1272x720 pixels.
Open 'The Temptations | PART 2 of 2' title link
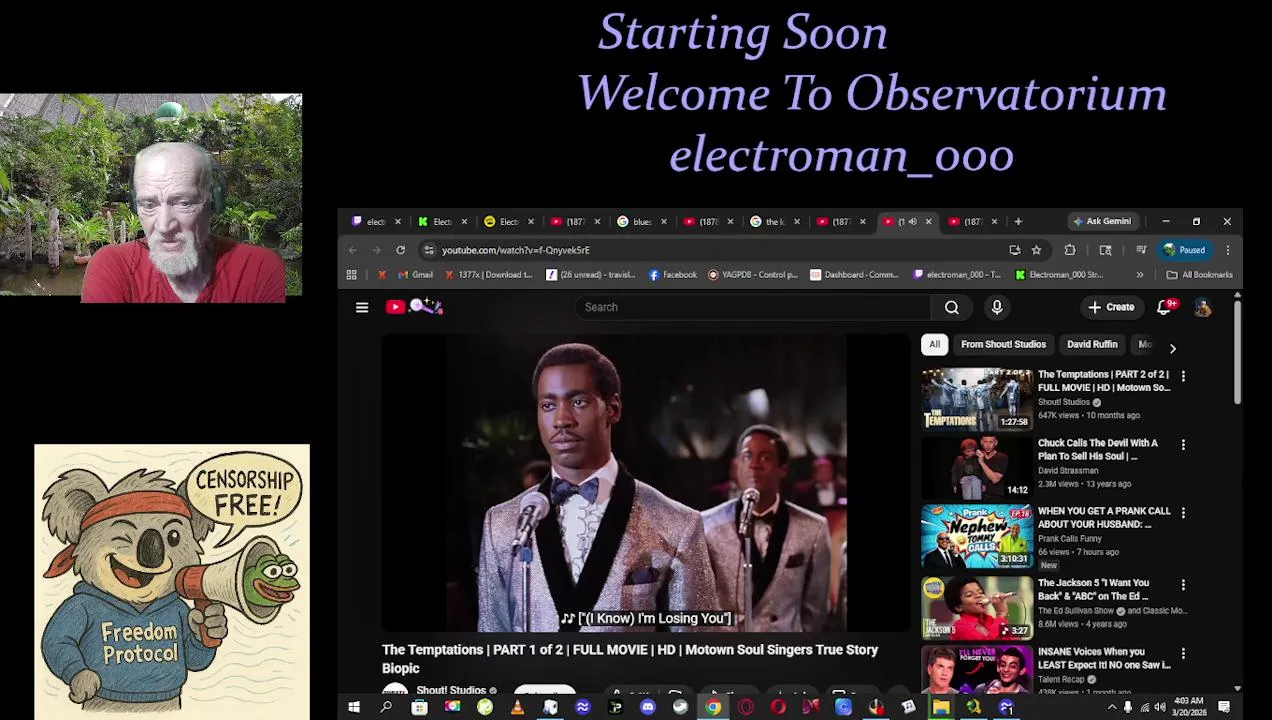[1104, 381]
